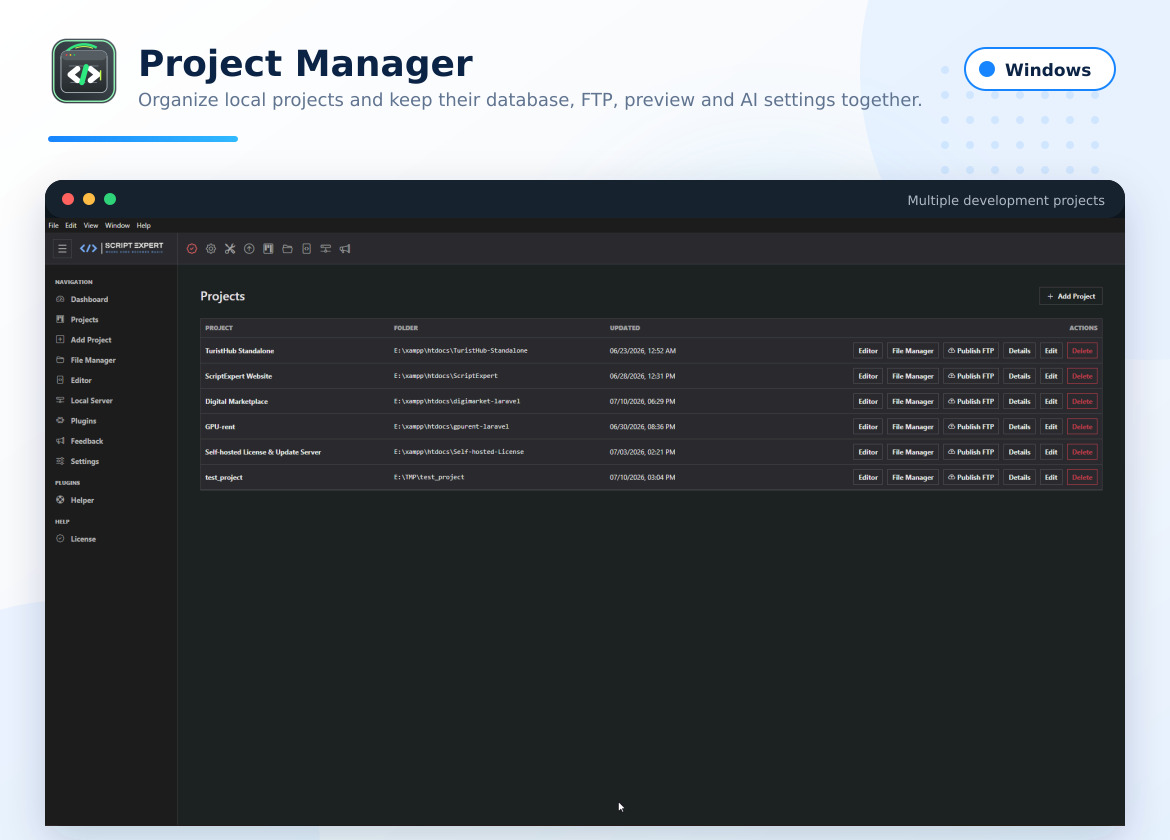Screen dimensions: 1170x840
Task: Click the date 06/23/2026, 12:52 AM
Action: [642, 351]
